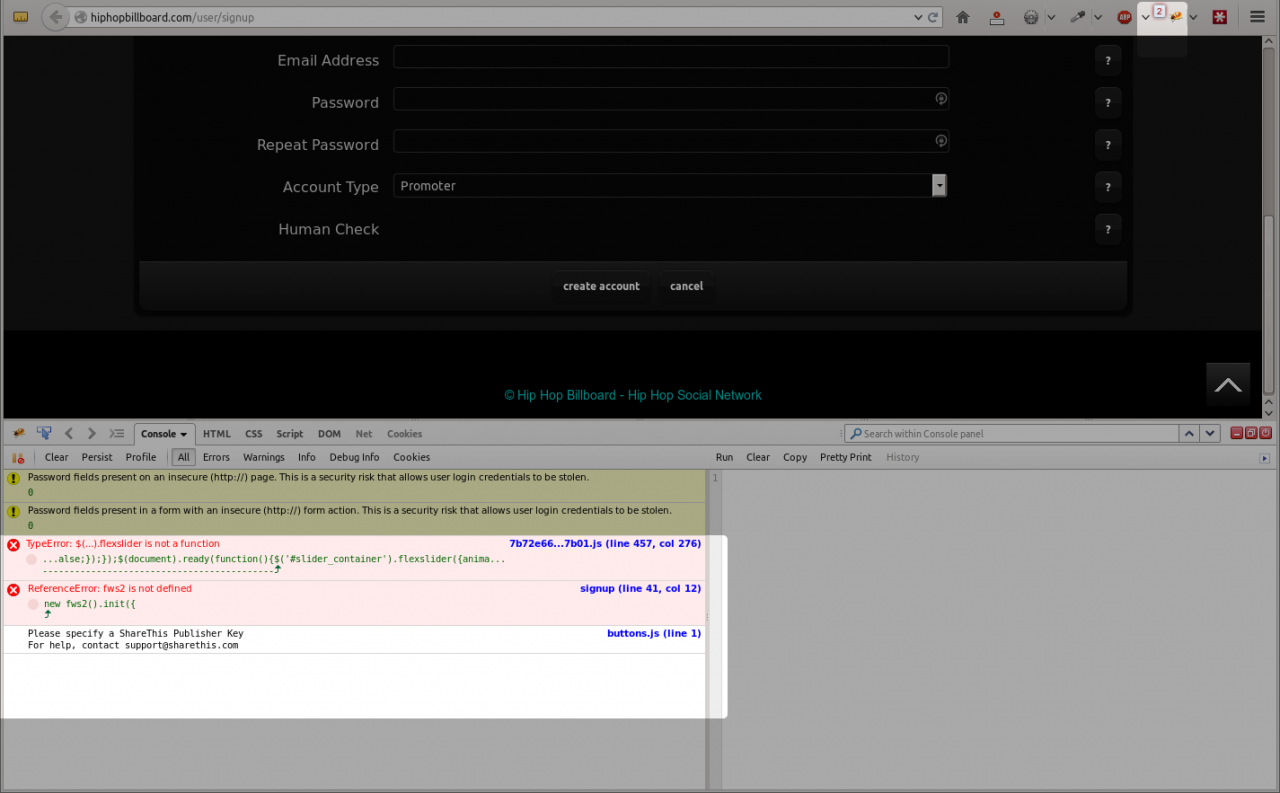Screen dimensions: 1280x793
Task: Filter the console to Errors only
Action: click(x=216, y=457)
